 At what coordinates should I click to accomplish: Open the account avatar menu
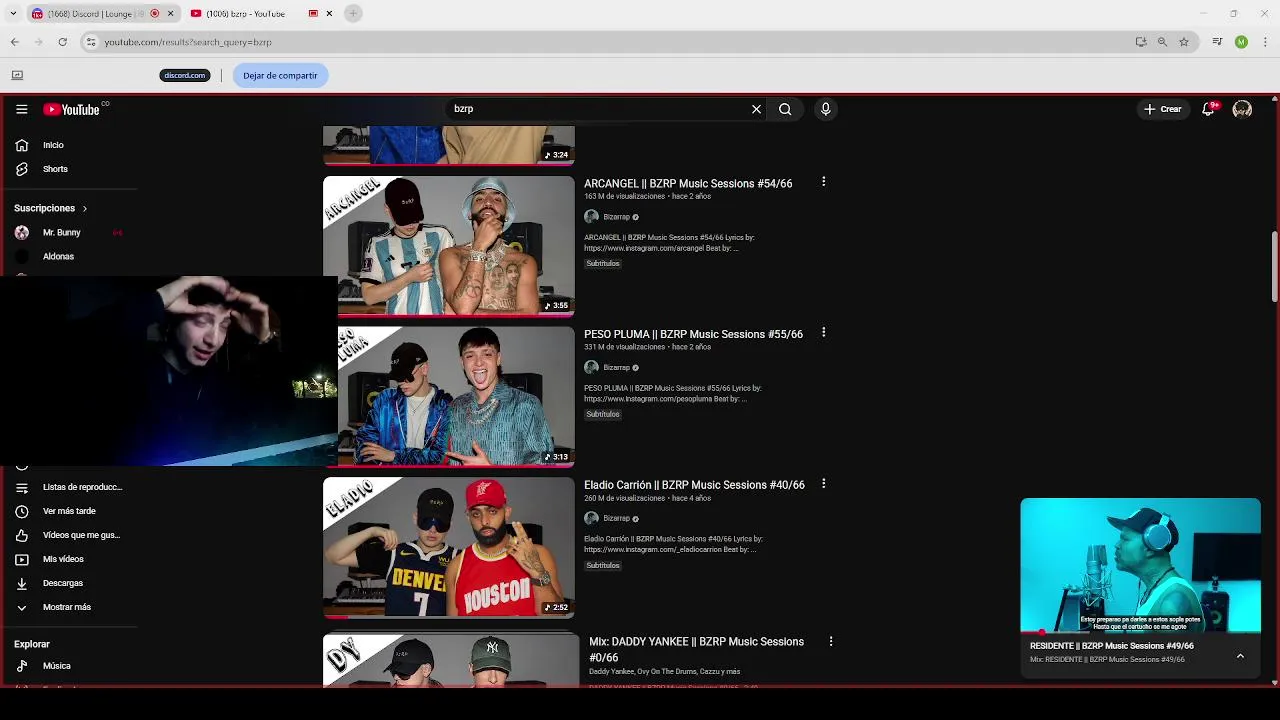coord(1242,109)
